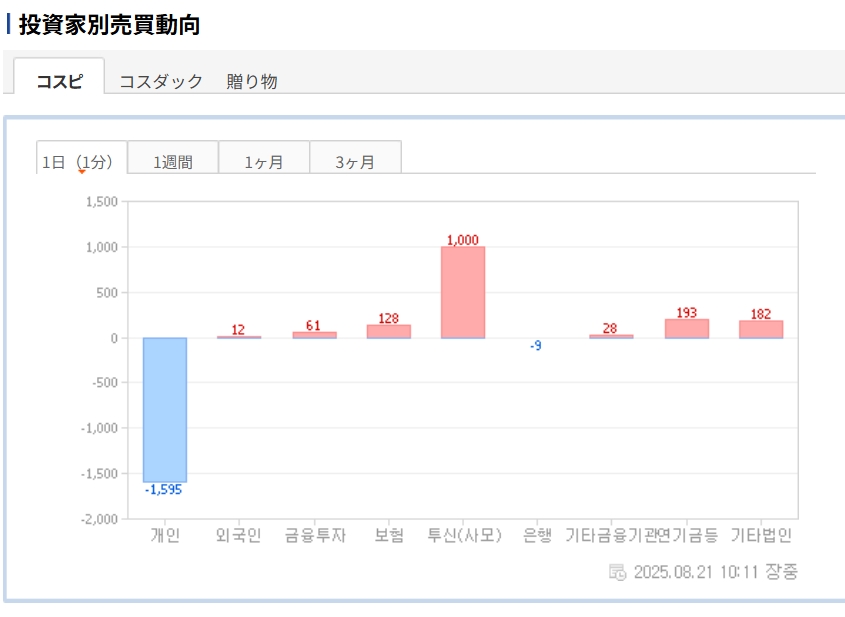The height and width of the screenshot is (617, 845).
Task: Switch to the コスピ tab
Action: [59, 82]
